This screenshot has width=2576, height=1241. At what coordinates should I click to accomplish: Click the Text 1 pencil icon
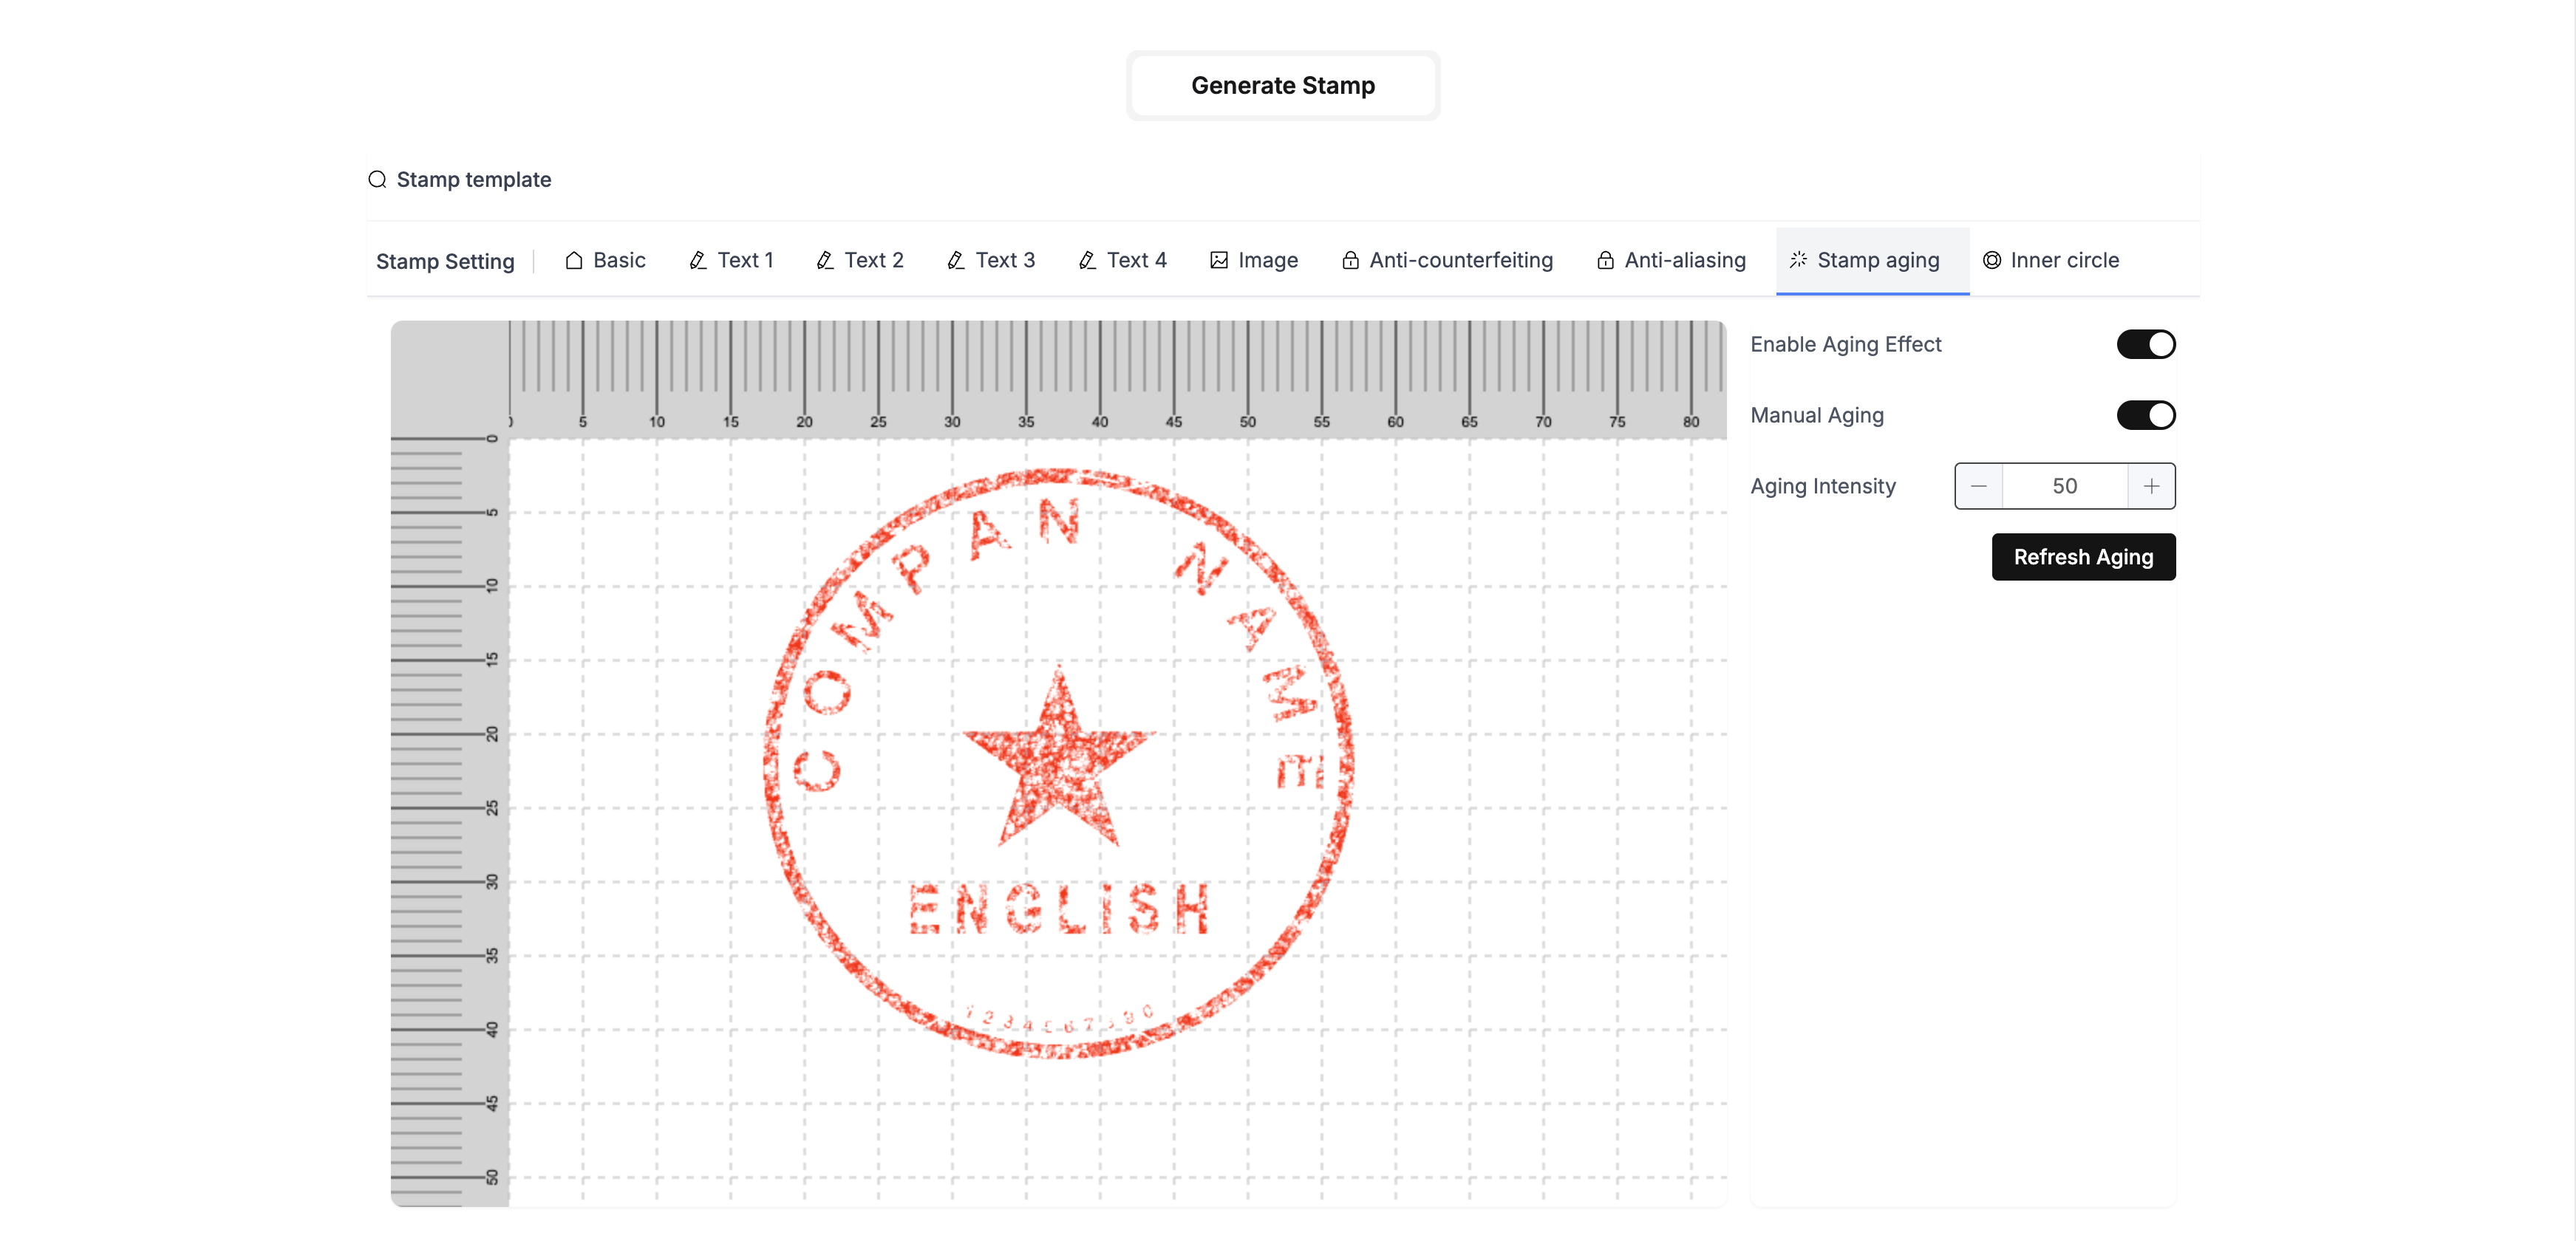(x=698, y=260)
